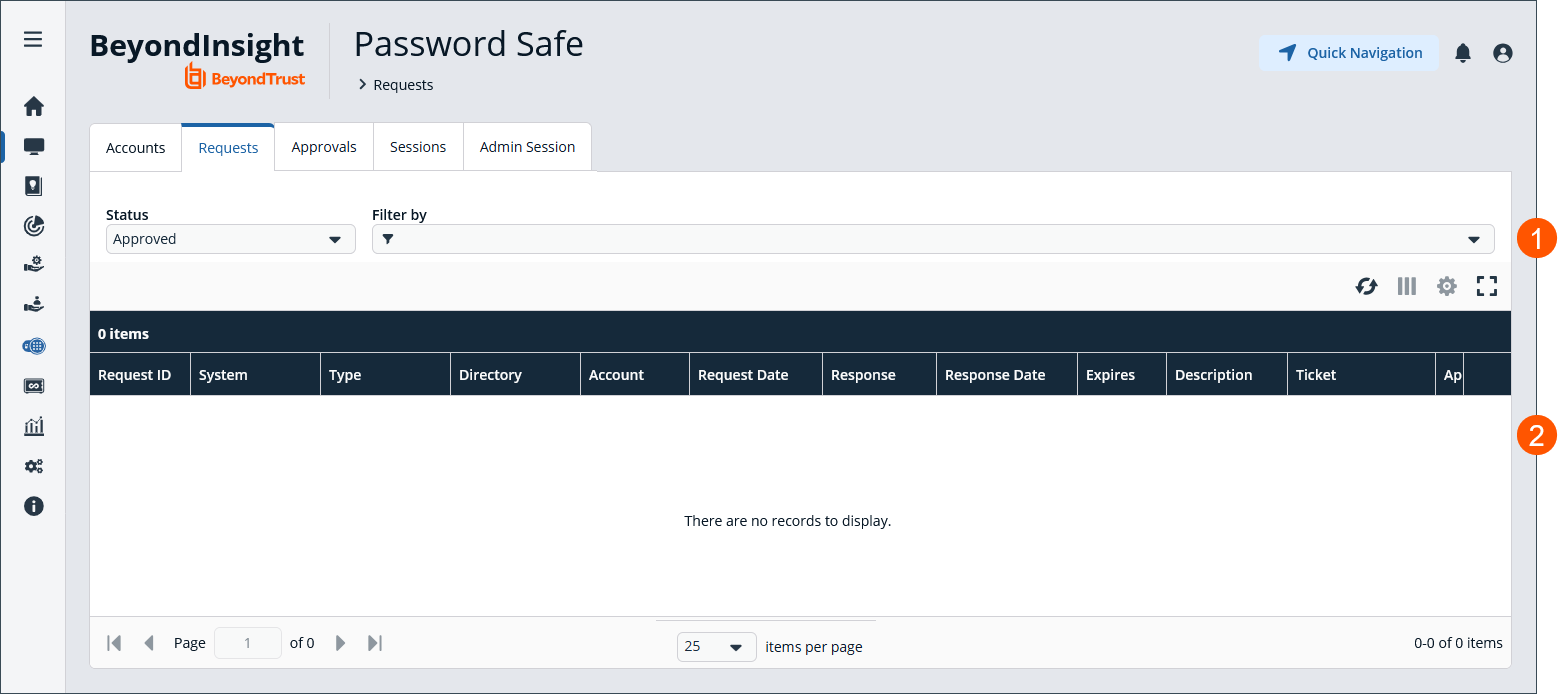
Task: Open the user profile icon
Action: click(1502, 53)
